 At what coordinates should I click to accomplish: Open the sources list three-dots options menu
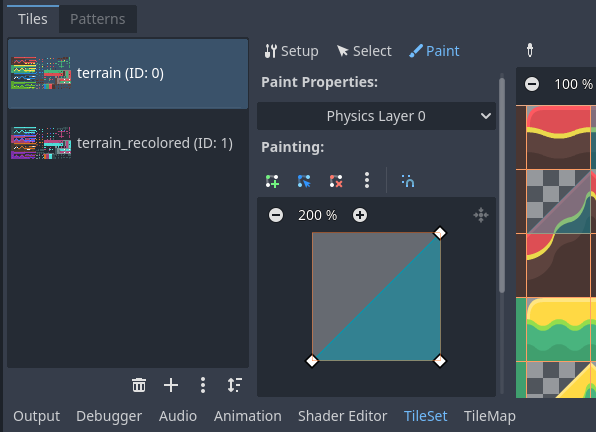tap(203, 385)
